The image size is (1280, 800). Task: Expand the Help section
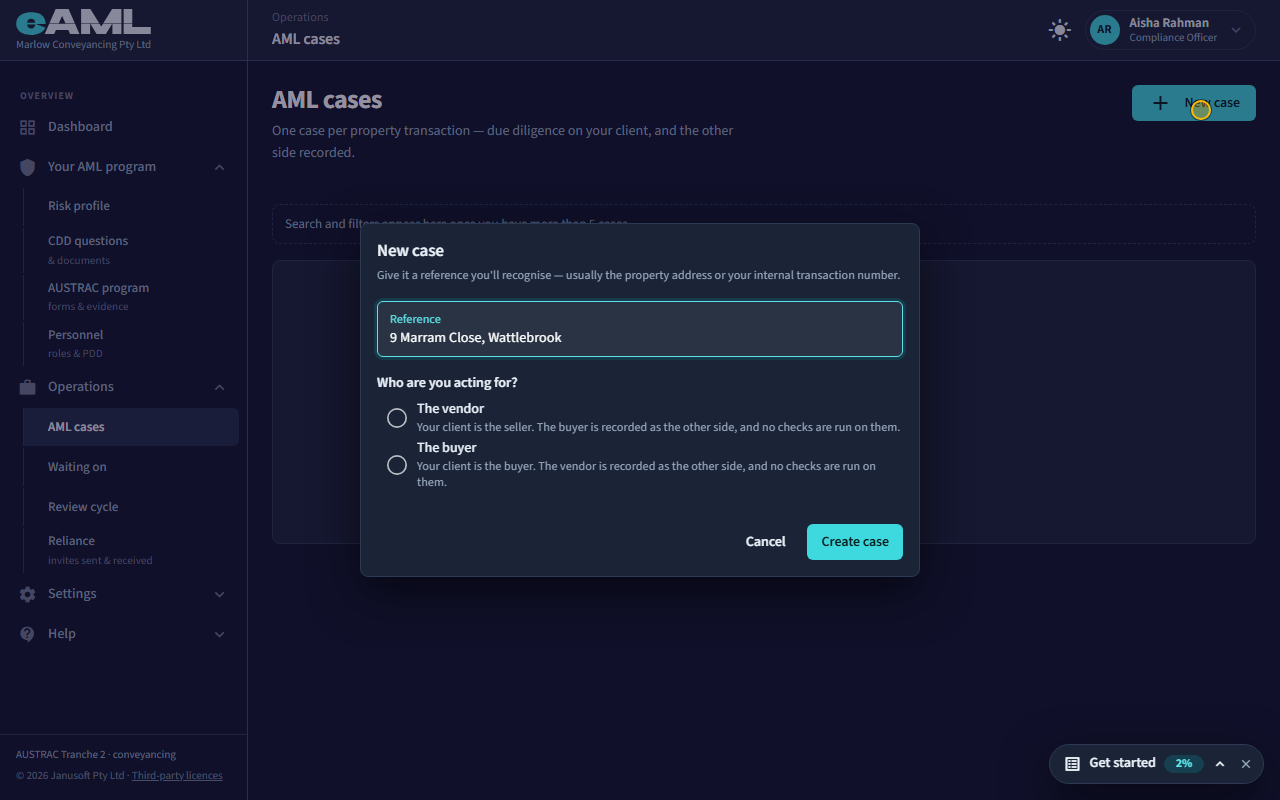pyautogui.click(x=219, y=634)
